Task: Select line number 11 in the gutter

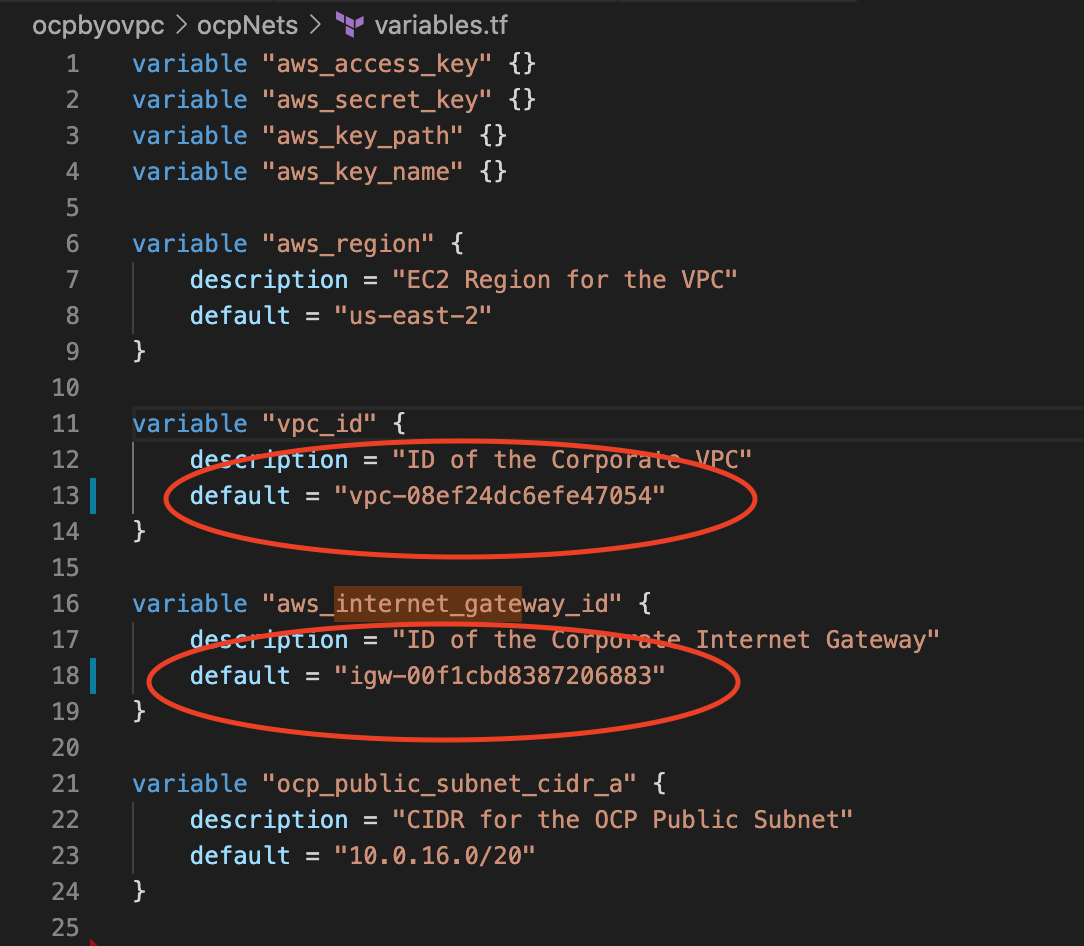Action: (x=65, y=424)
